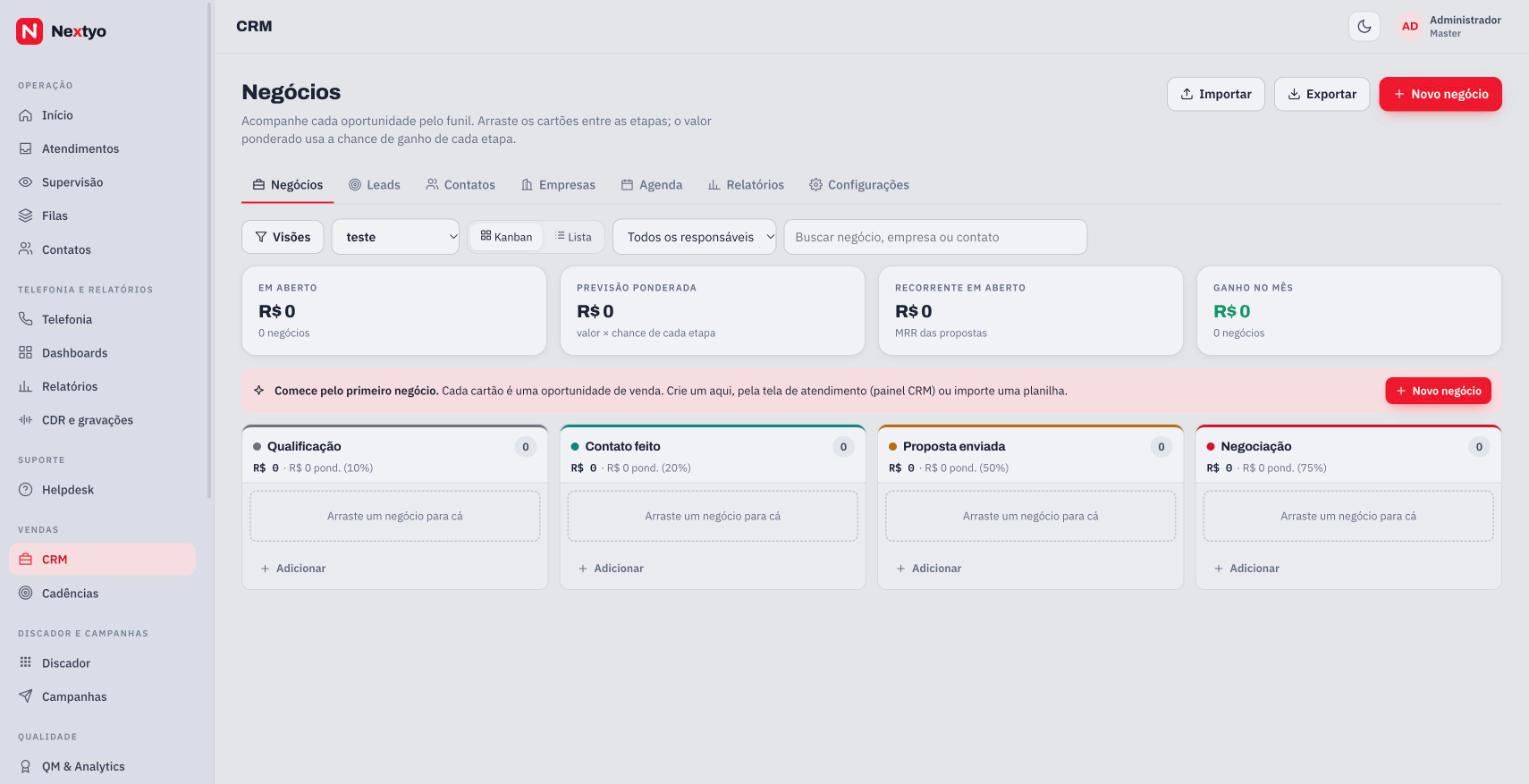Add a deal in Contato feito column
The image size is (1529, 784).
pyautogui.click(x=612, y=568)
